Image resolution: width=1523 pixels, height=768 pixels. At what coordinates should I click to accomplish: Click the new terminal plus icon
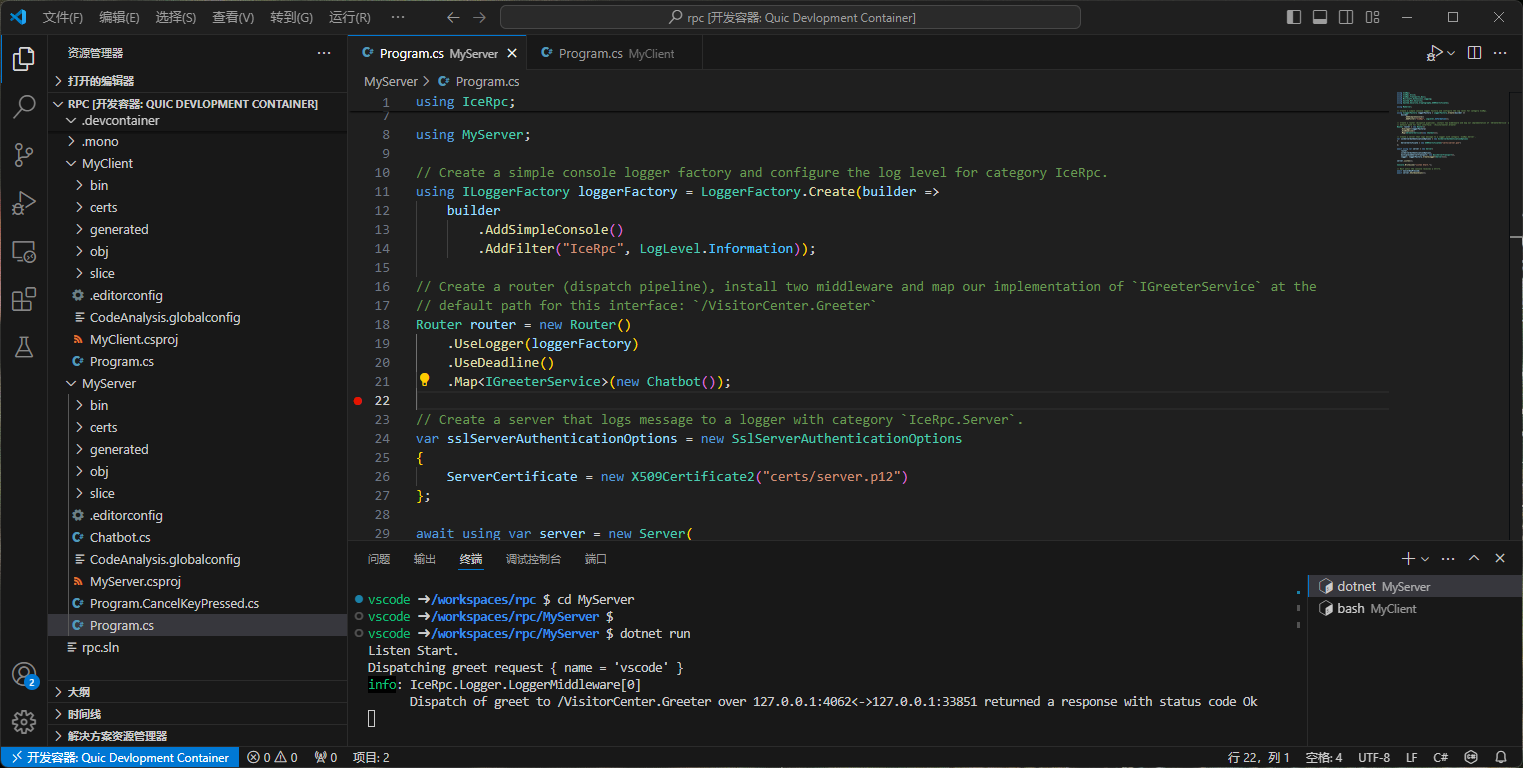(x=1408, y=559)
